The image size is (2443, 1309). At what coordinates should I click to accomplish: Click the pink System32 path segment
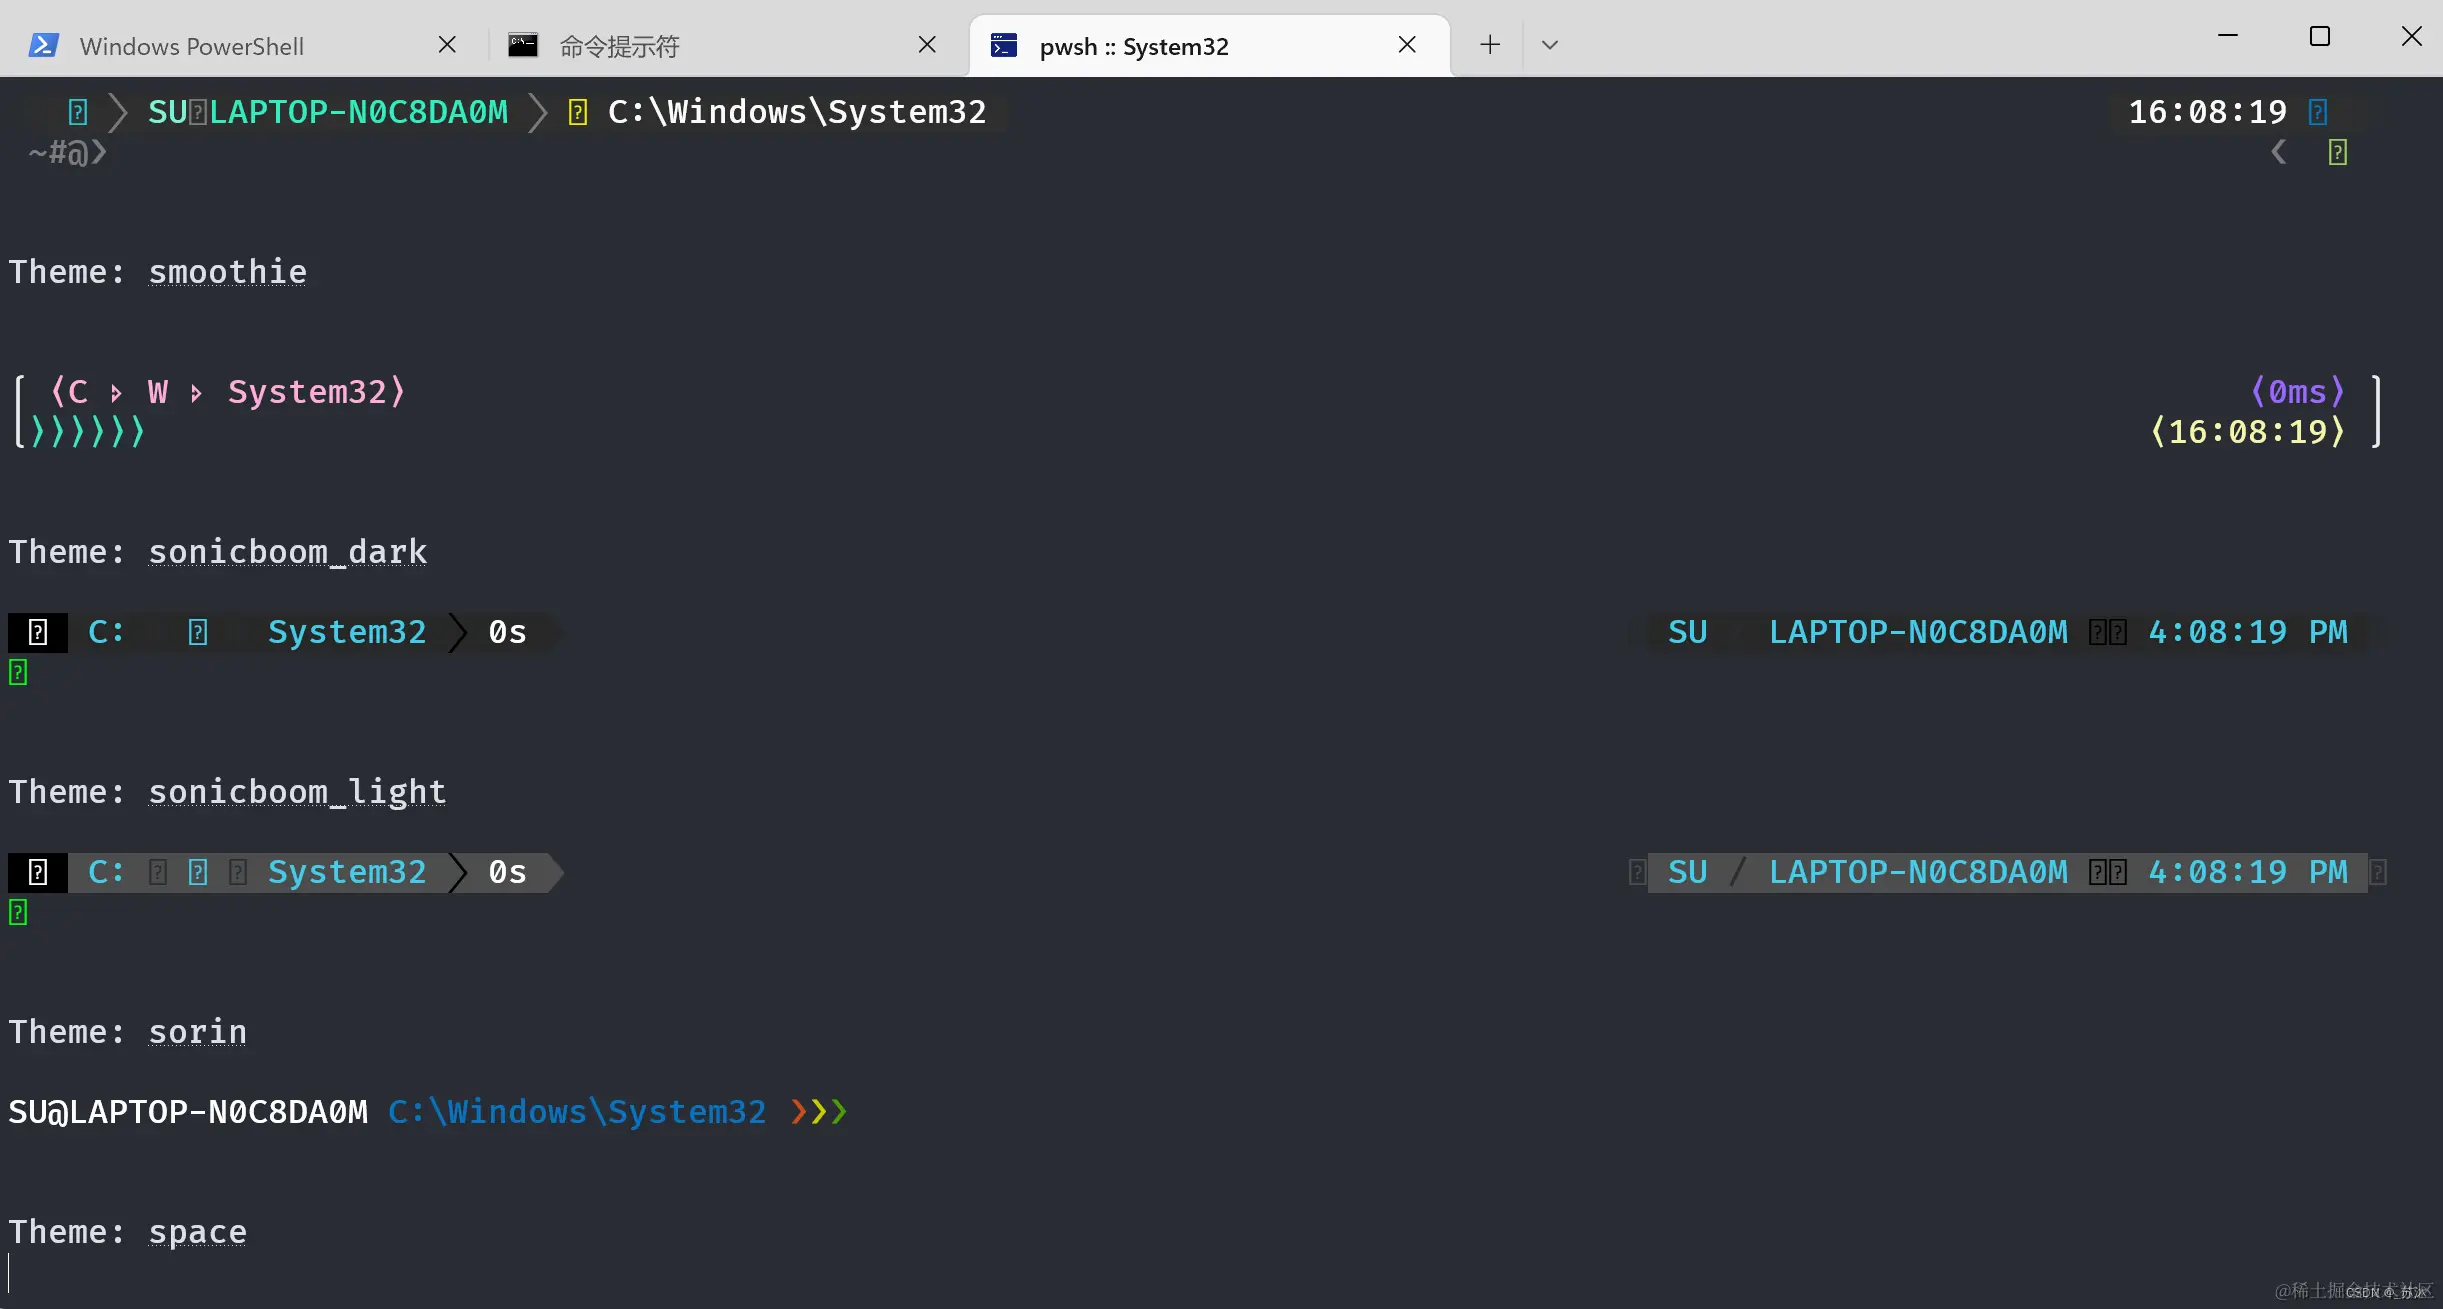[x=307, y=392]
